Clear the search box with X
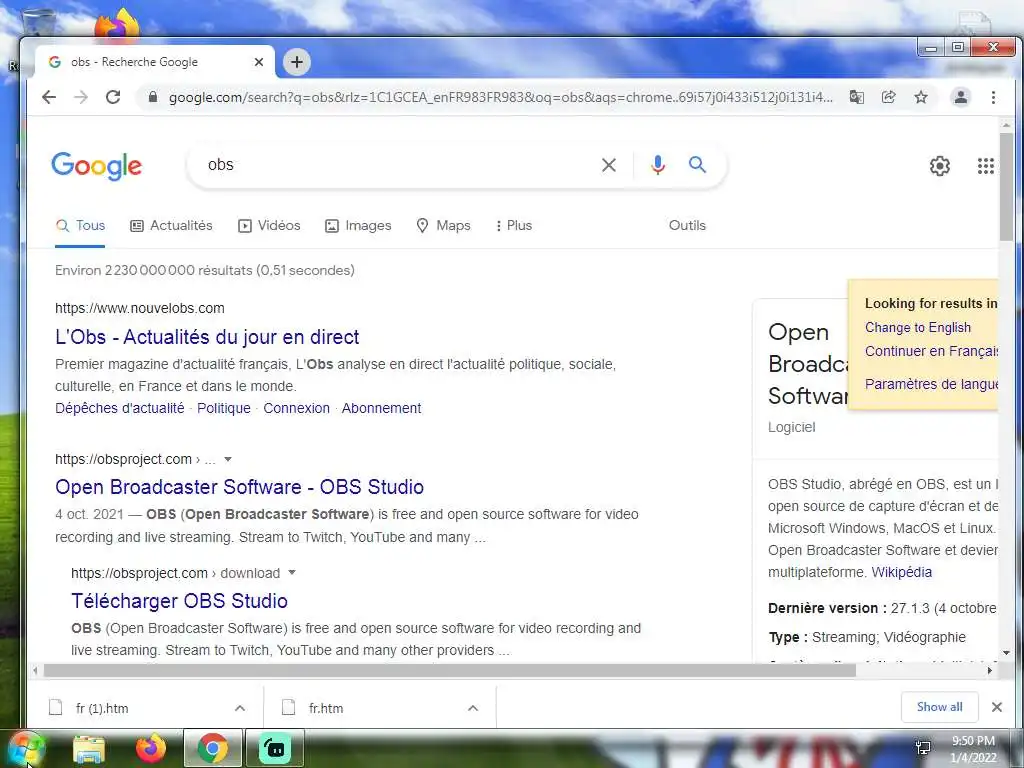Image resolution: width=1024 pixels, height=768 pixels. (609, 165)
